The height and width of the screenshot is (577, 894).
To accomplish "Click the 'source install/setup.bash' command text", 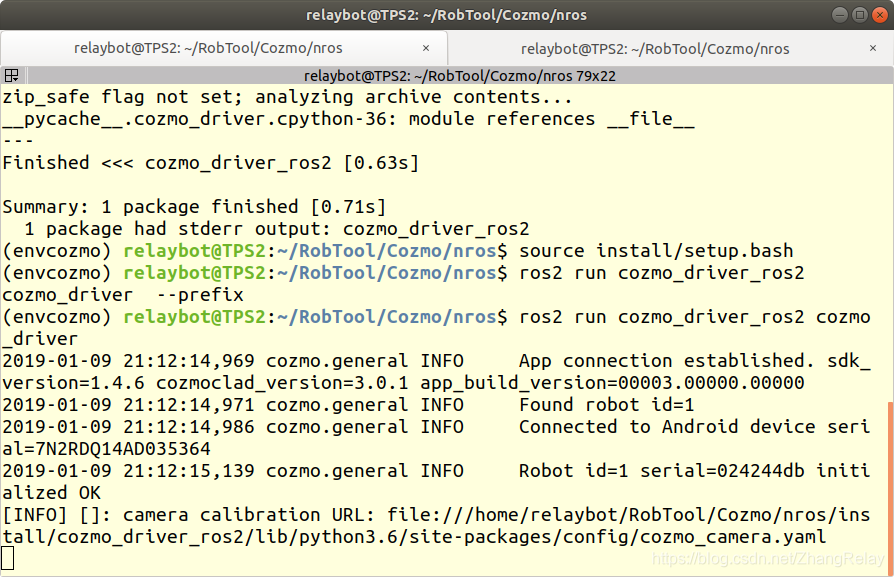I will point(656,251).
